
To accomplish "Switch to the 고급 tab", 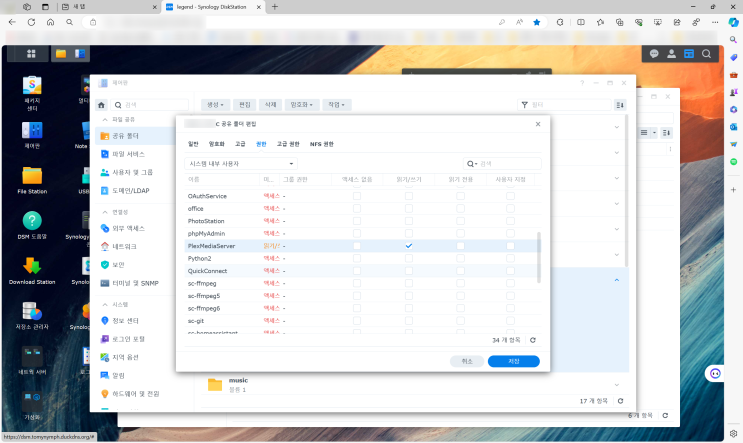I will pos(240,144).
